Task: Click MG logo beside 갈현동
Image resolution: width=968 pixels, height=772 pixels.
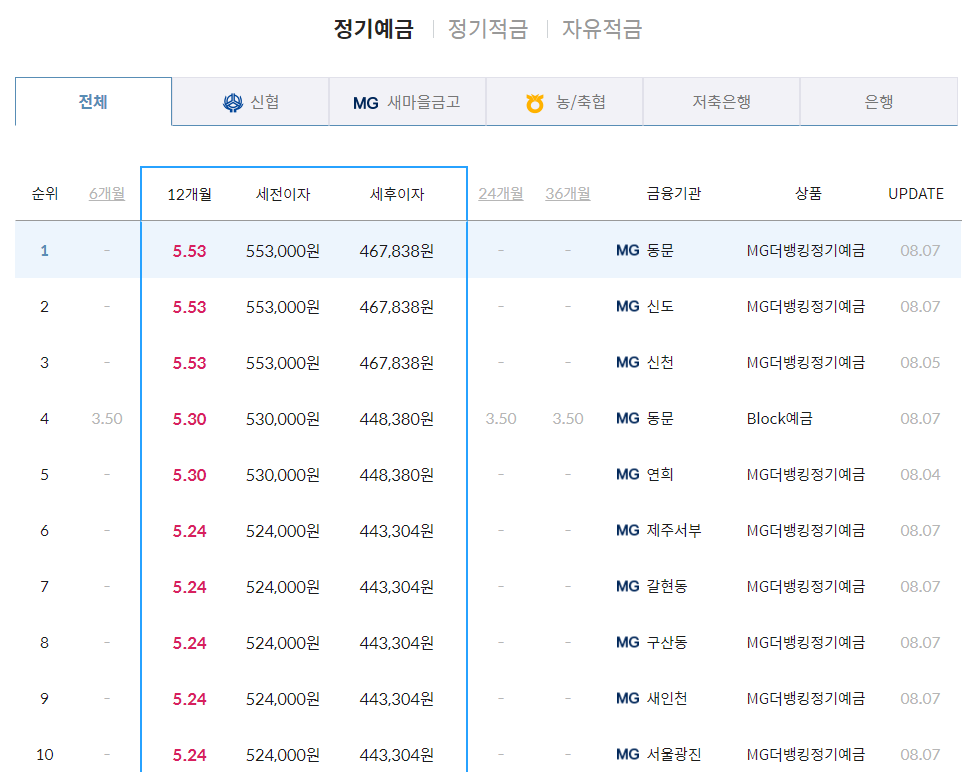Action: 628,587
